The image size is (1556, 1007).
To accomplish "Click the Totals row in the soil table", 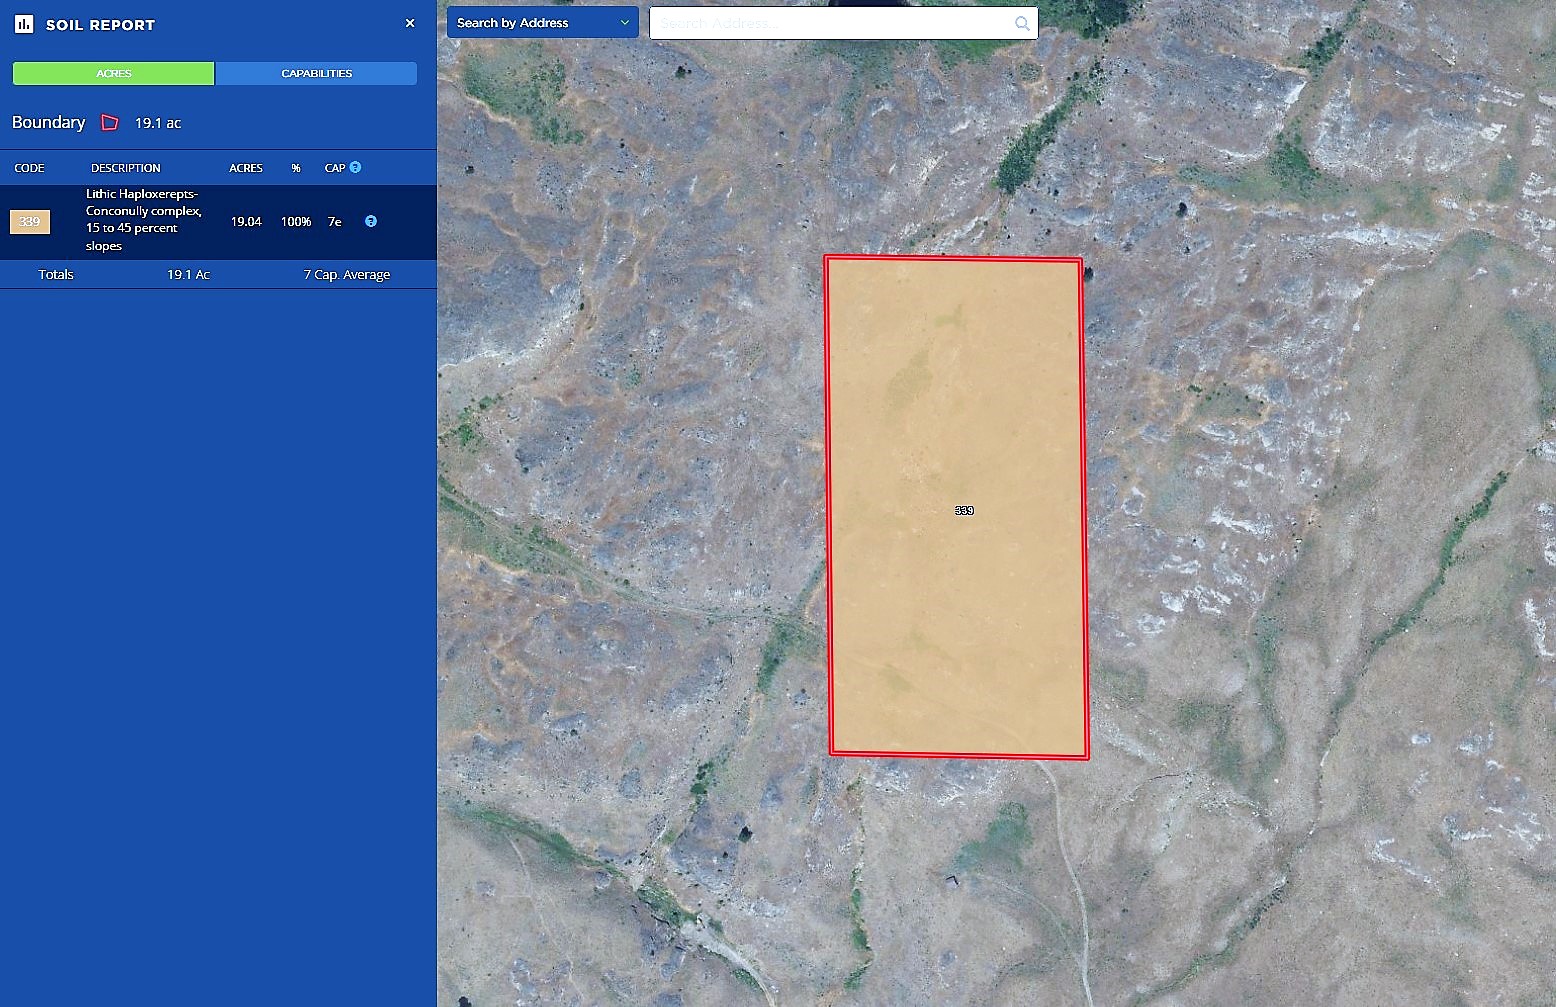I will coord(56,274).
